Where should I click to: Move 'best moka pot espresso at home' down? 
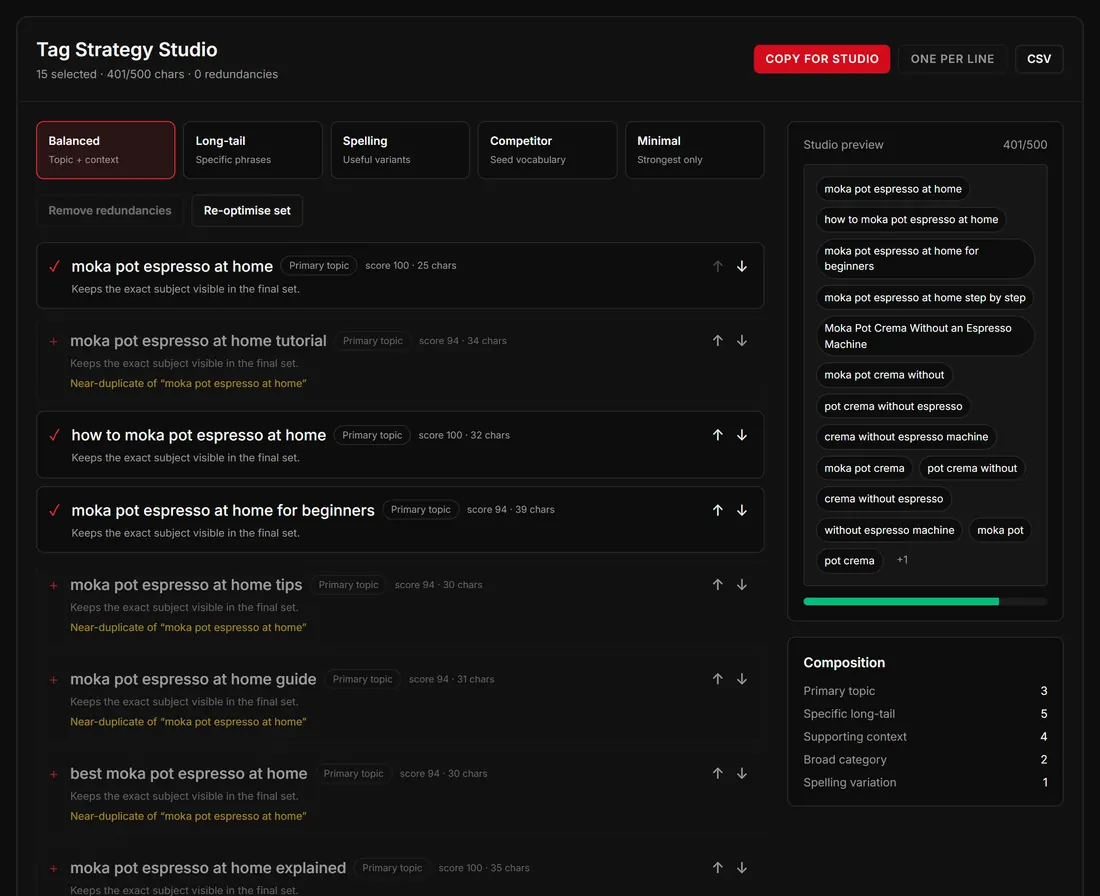(x=742, y=773)
